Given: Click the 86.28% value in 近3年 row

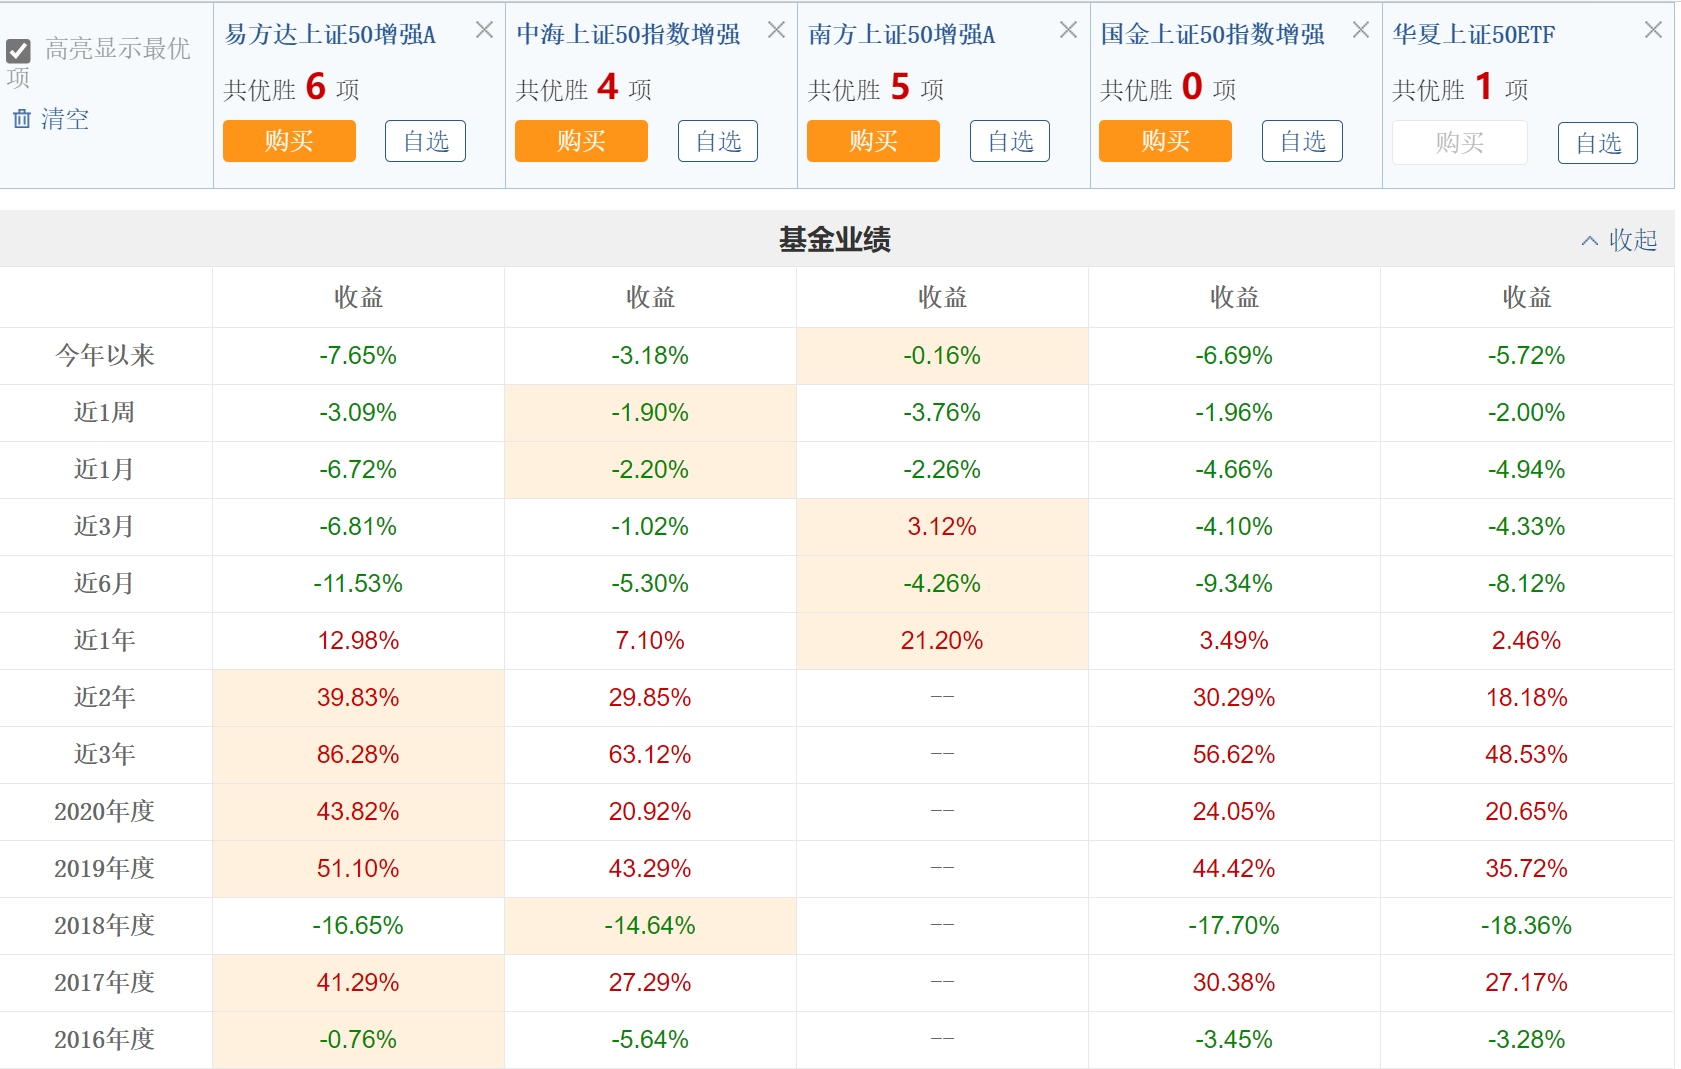Looking at the screenshot, I should click(x=358, y=754).
